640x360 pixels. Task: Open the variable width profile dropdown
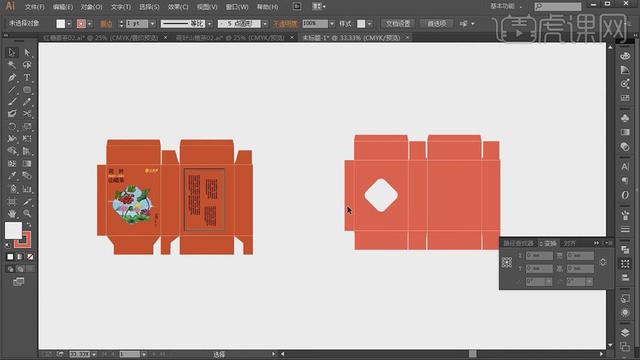click(210, 24)
